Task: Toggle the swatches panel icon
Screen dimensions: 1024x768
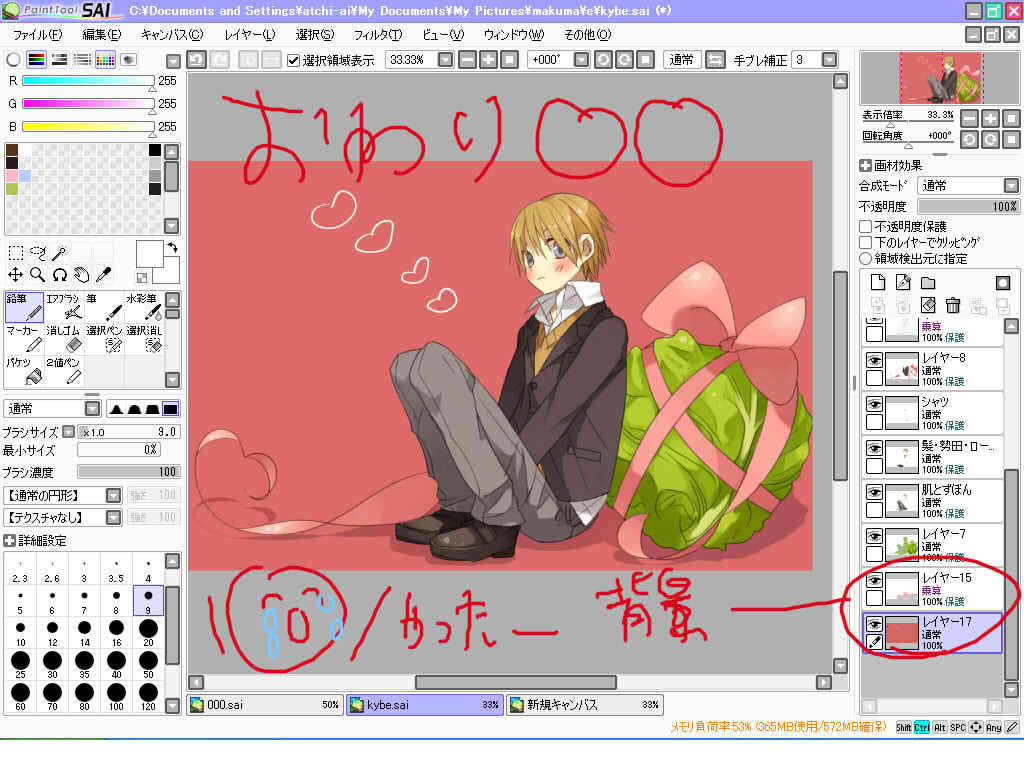Action: point(105,60)
